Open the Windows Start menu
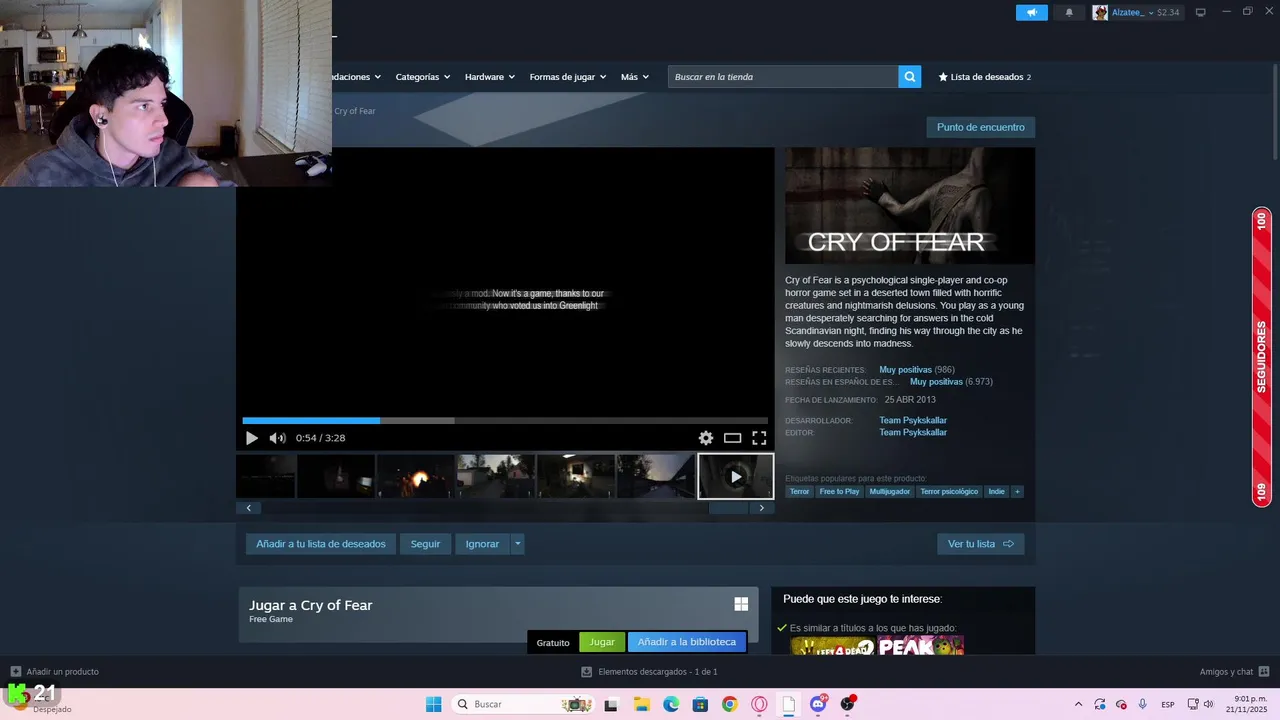The image size is (1280, 720). [433, 704]
